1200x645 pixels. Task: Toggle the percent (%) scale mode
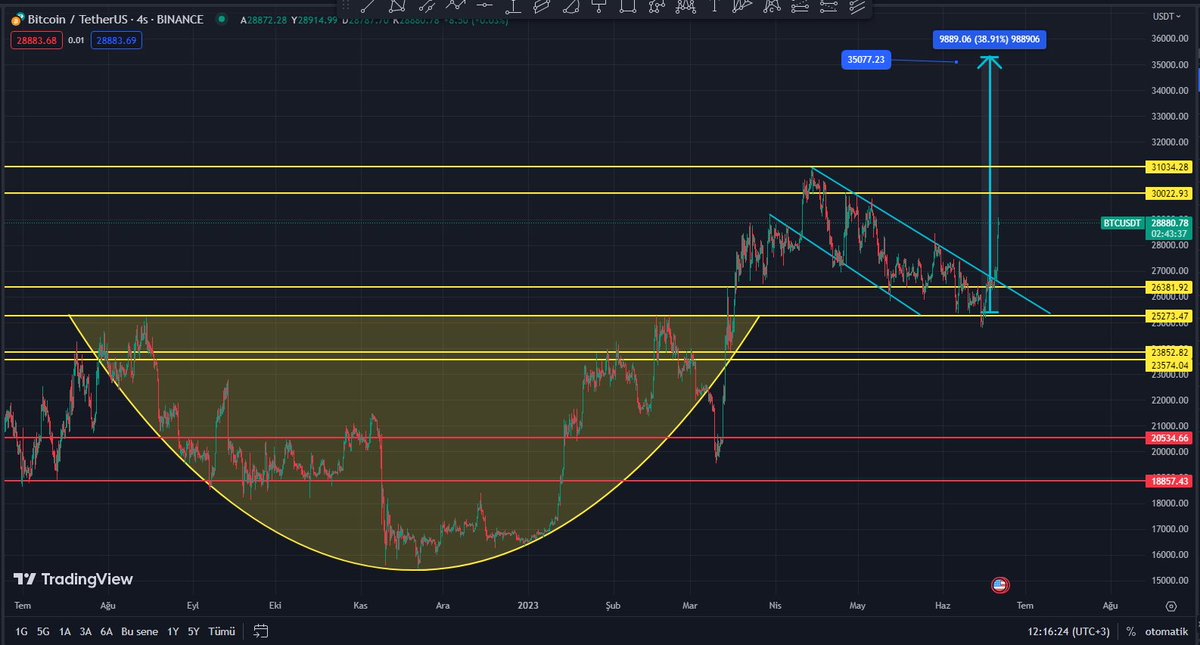click(x=1131, y=632)
